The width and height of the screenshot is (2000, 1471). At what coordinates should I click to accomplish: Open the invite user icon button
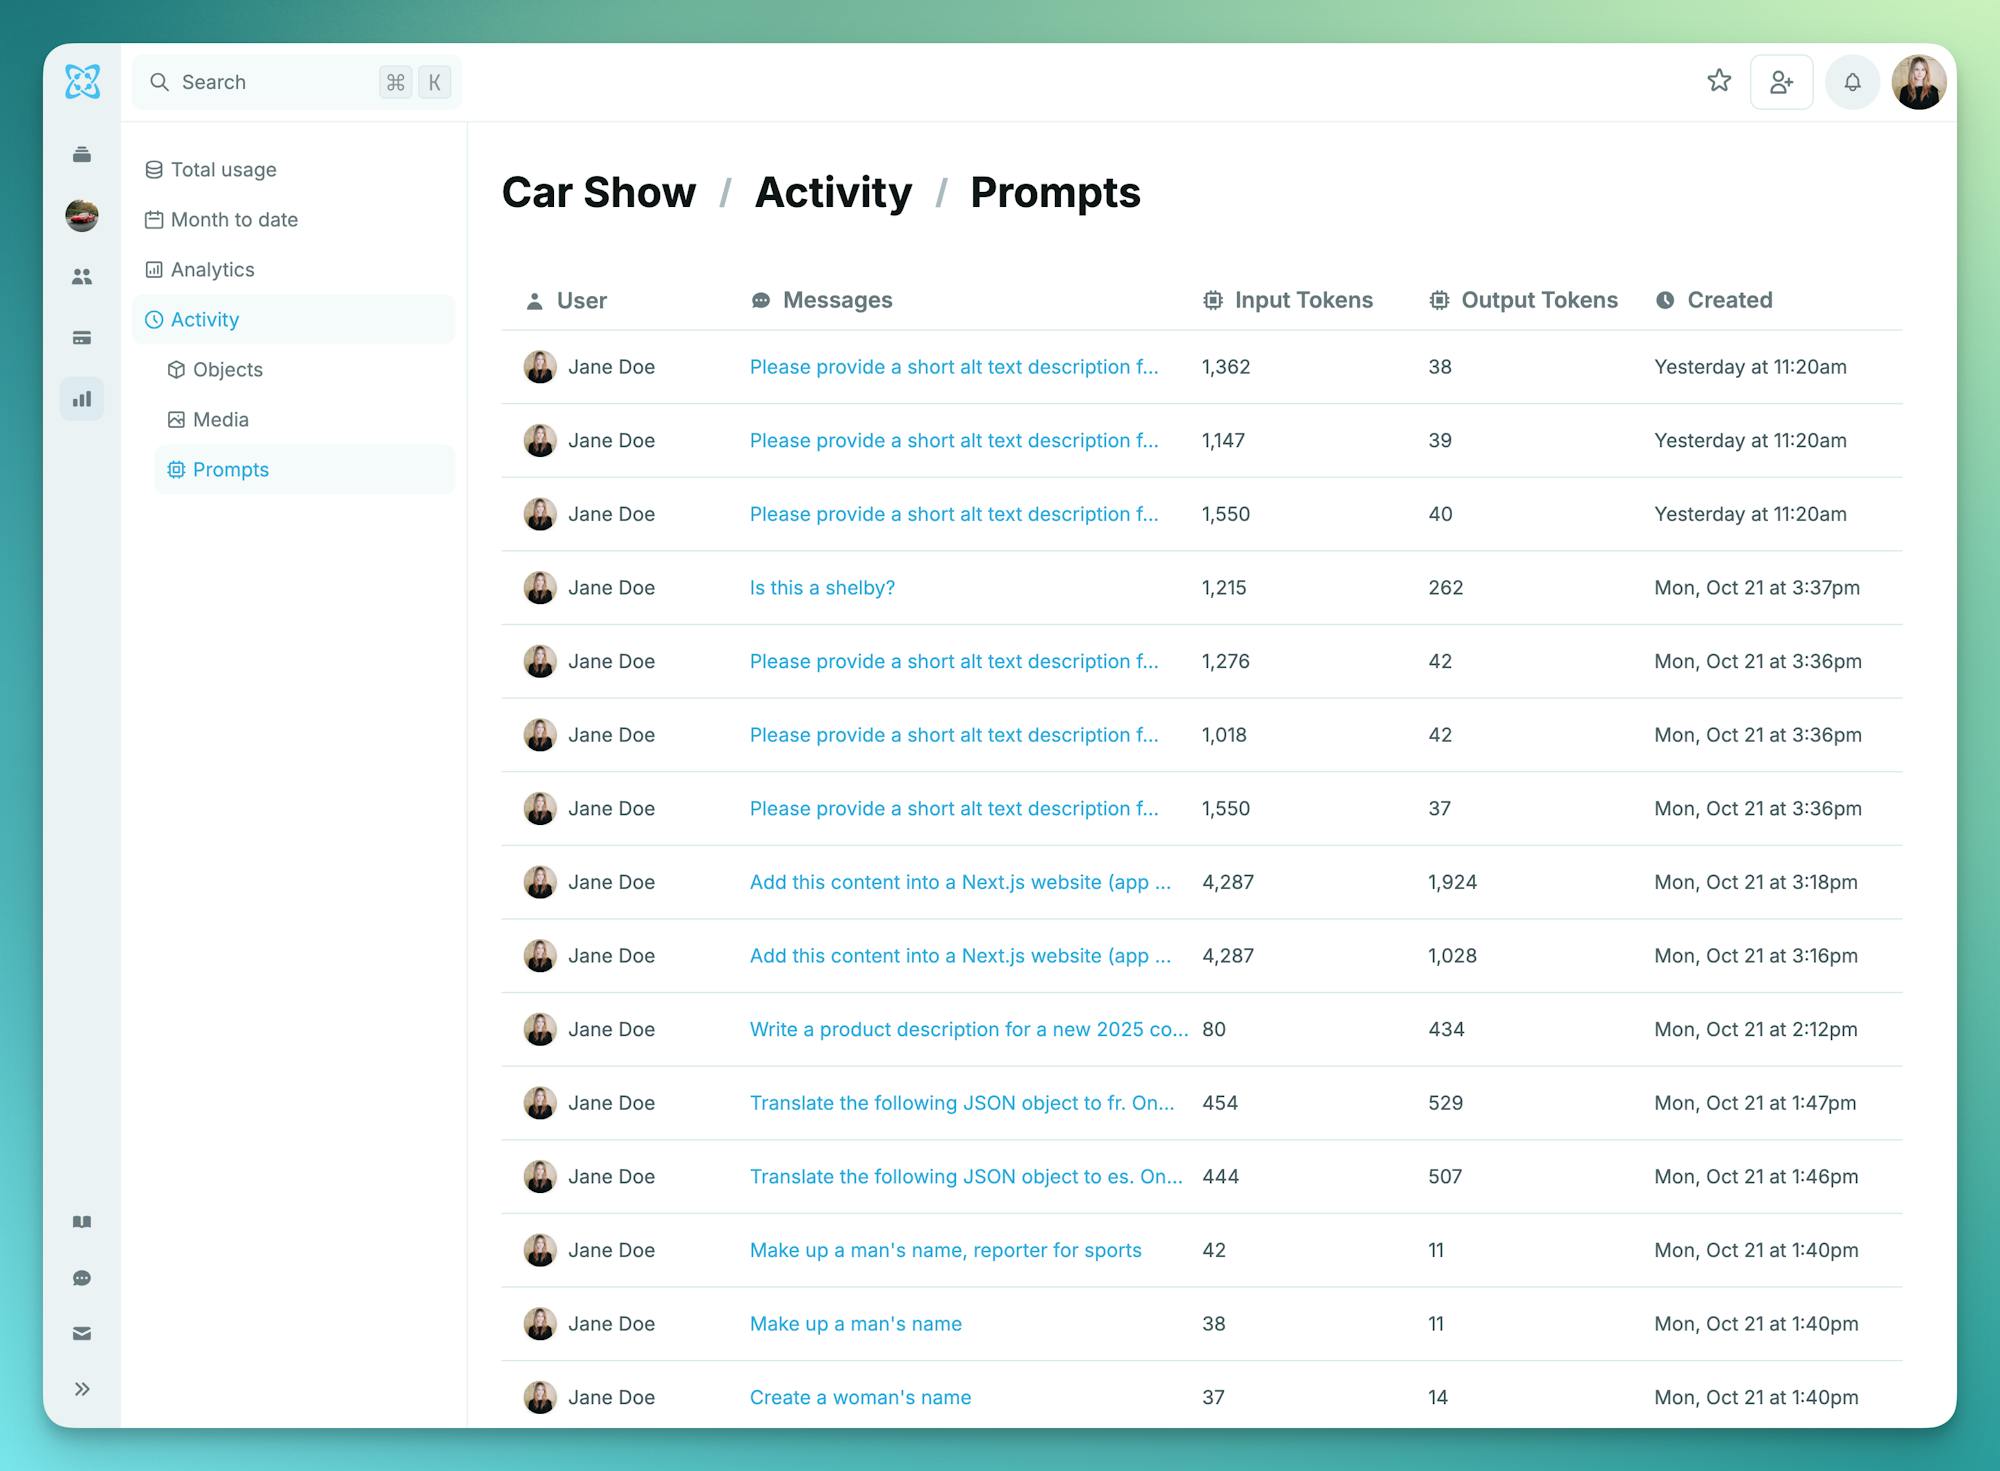click(x=1781, y=82)
